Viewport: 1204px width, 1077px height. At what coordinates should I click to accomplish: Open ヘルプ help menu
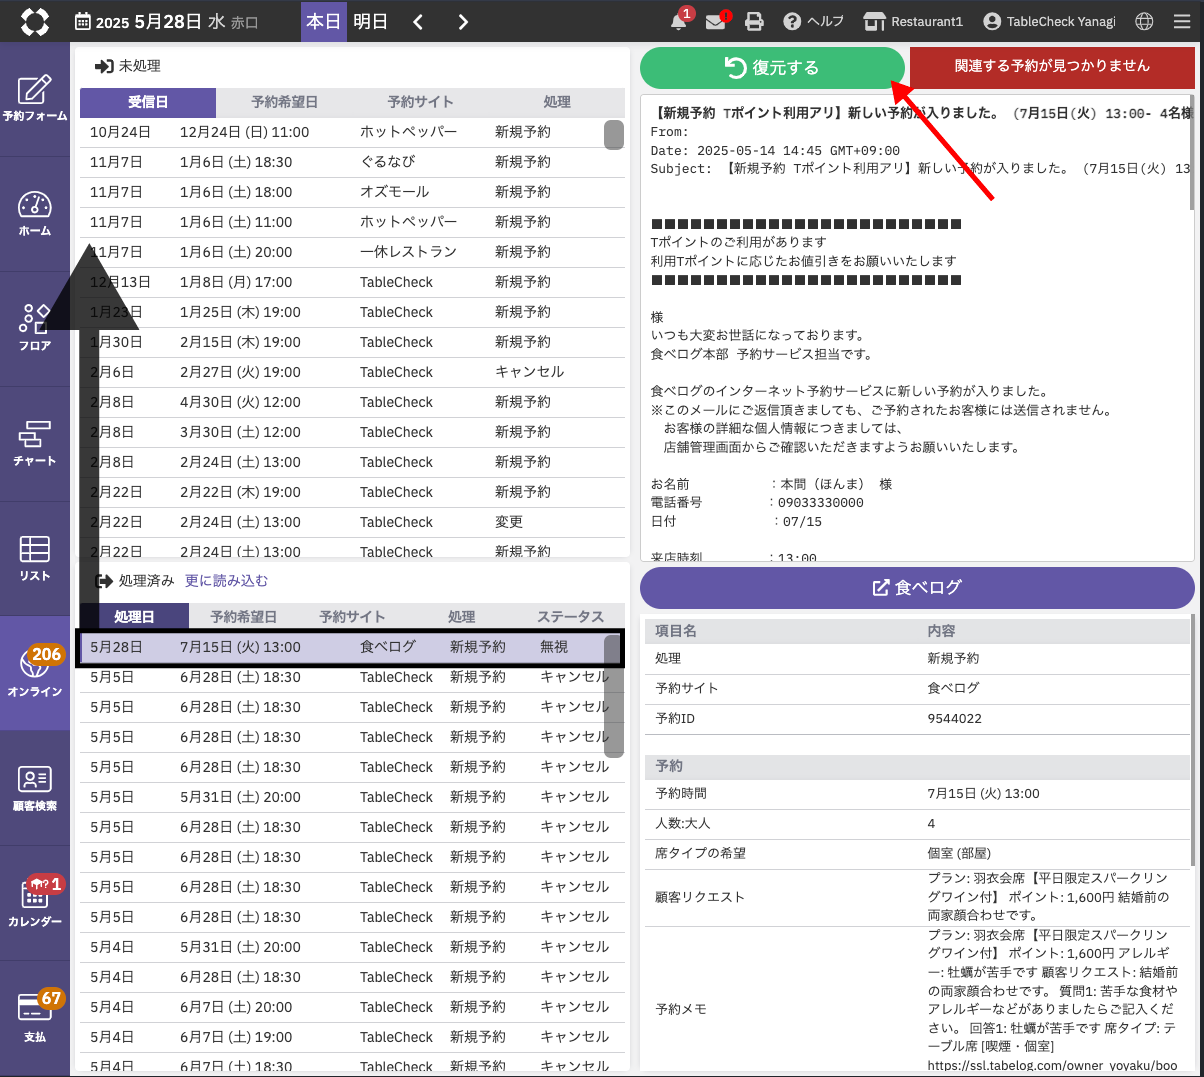[813, 21]
